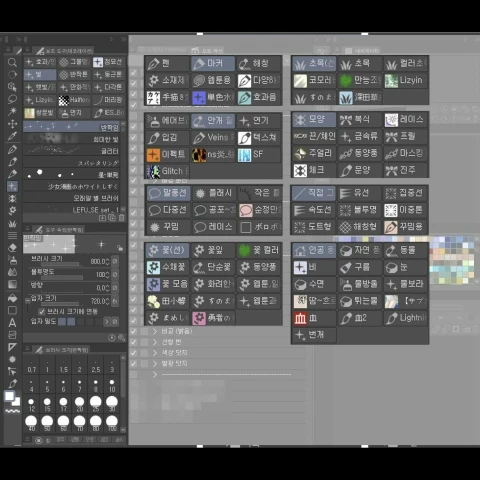The width and height of the screenshot is (480, 480).
Task: Toggle checkbox beside 발광 닷지 row
Action: click(134, 363)
